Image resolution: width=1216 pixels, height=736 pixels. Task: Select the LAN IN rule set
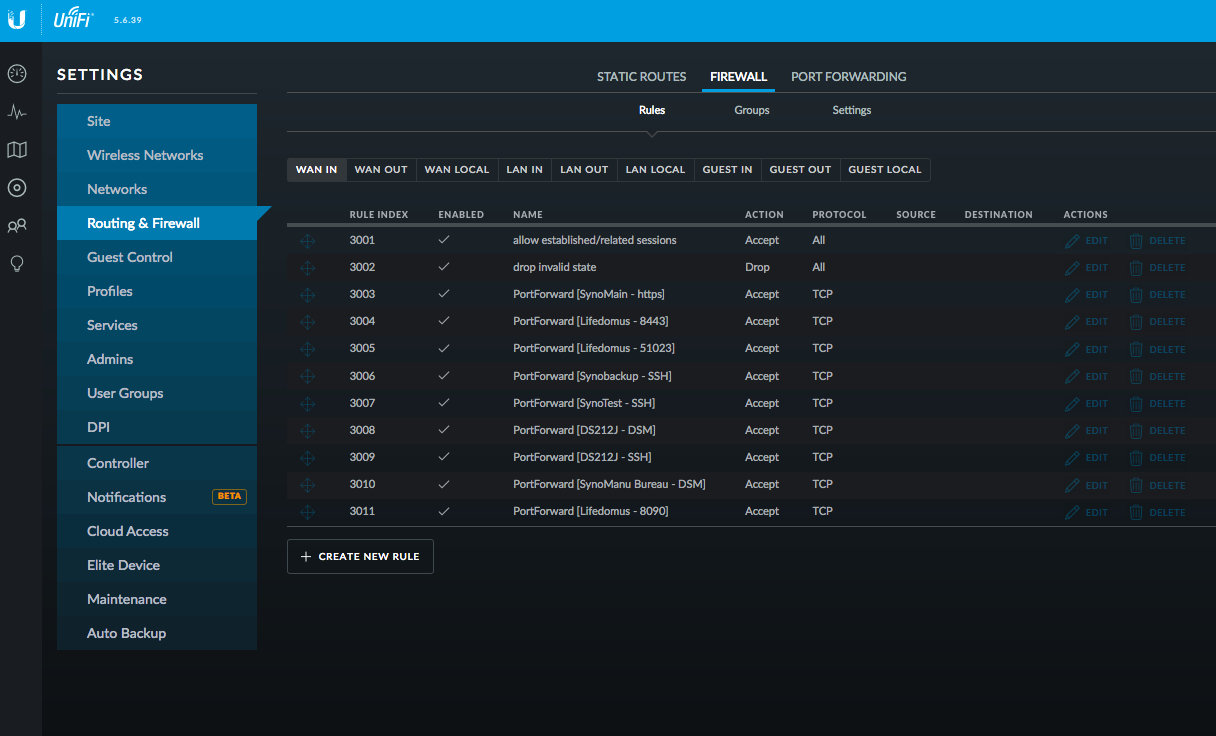coord(524,170)
